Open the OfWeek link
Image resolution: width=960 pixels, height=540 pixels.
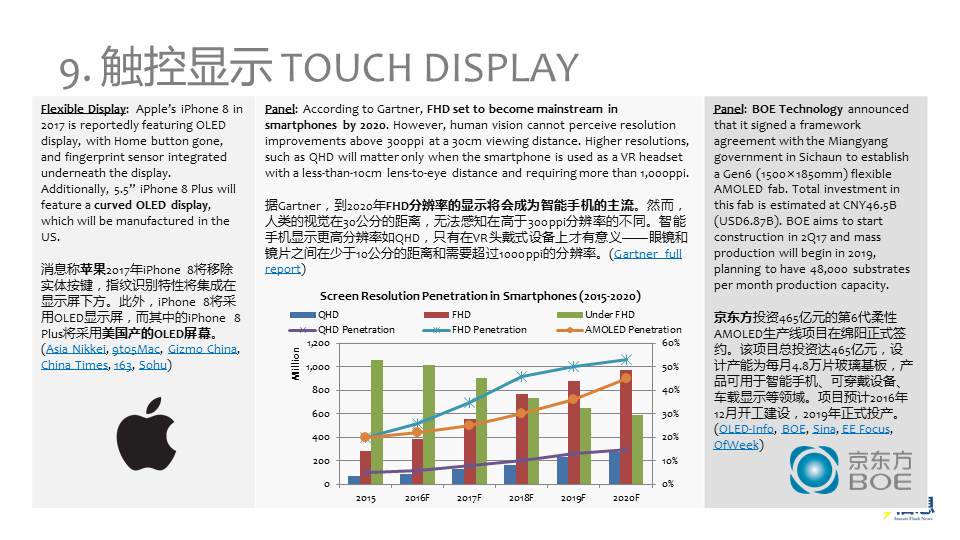tap(736, 445)
